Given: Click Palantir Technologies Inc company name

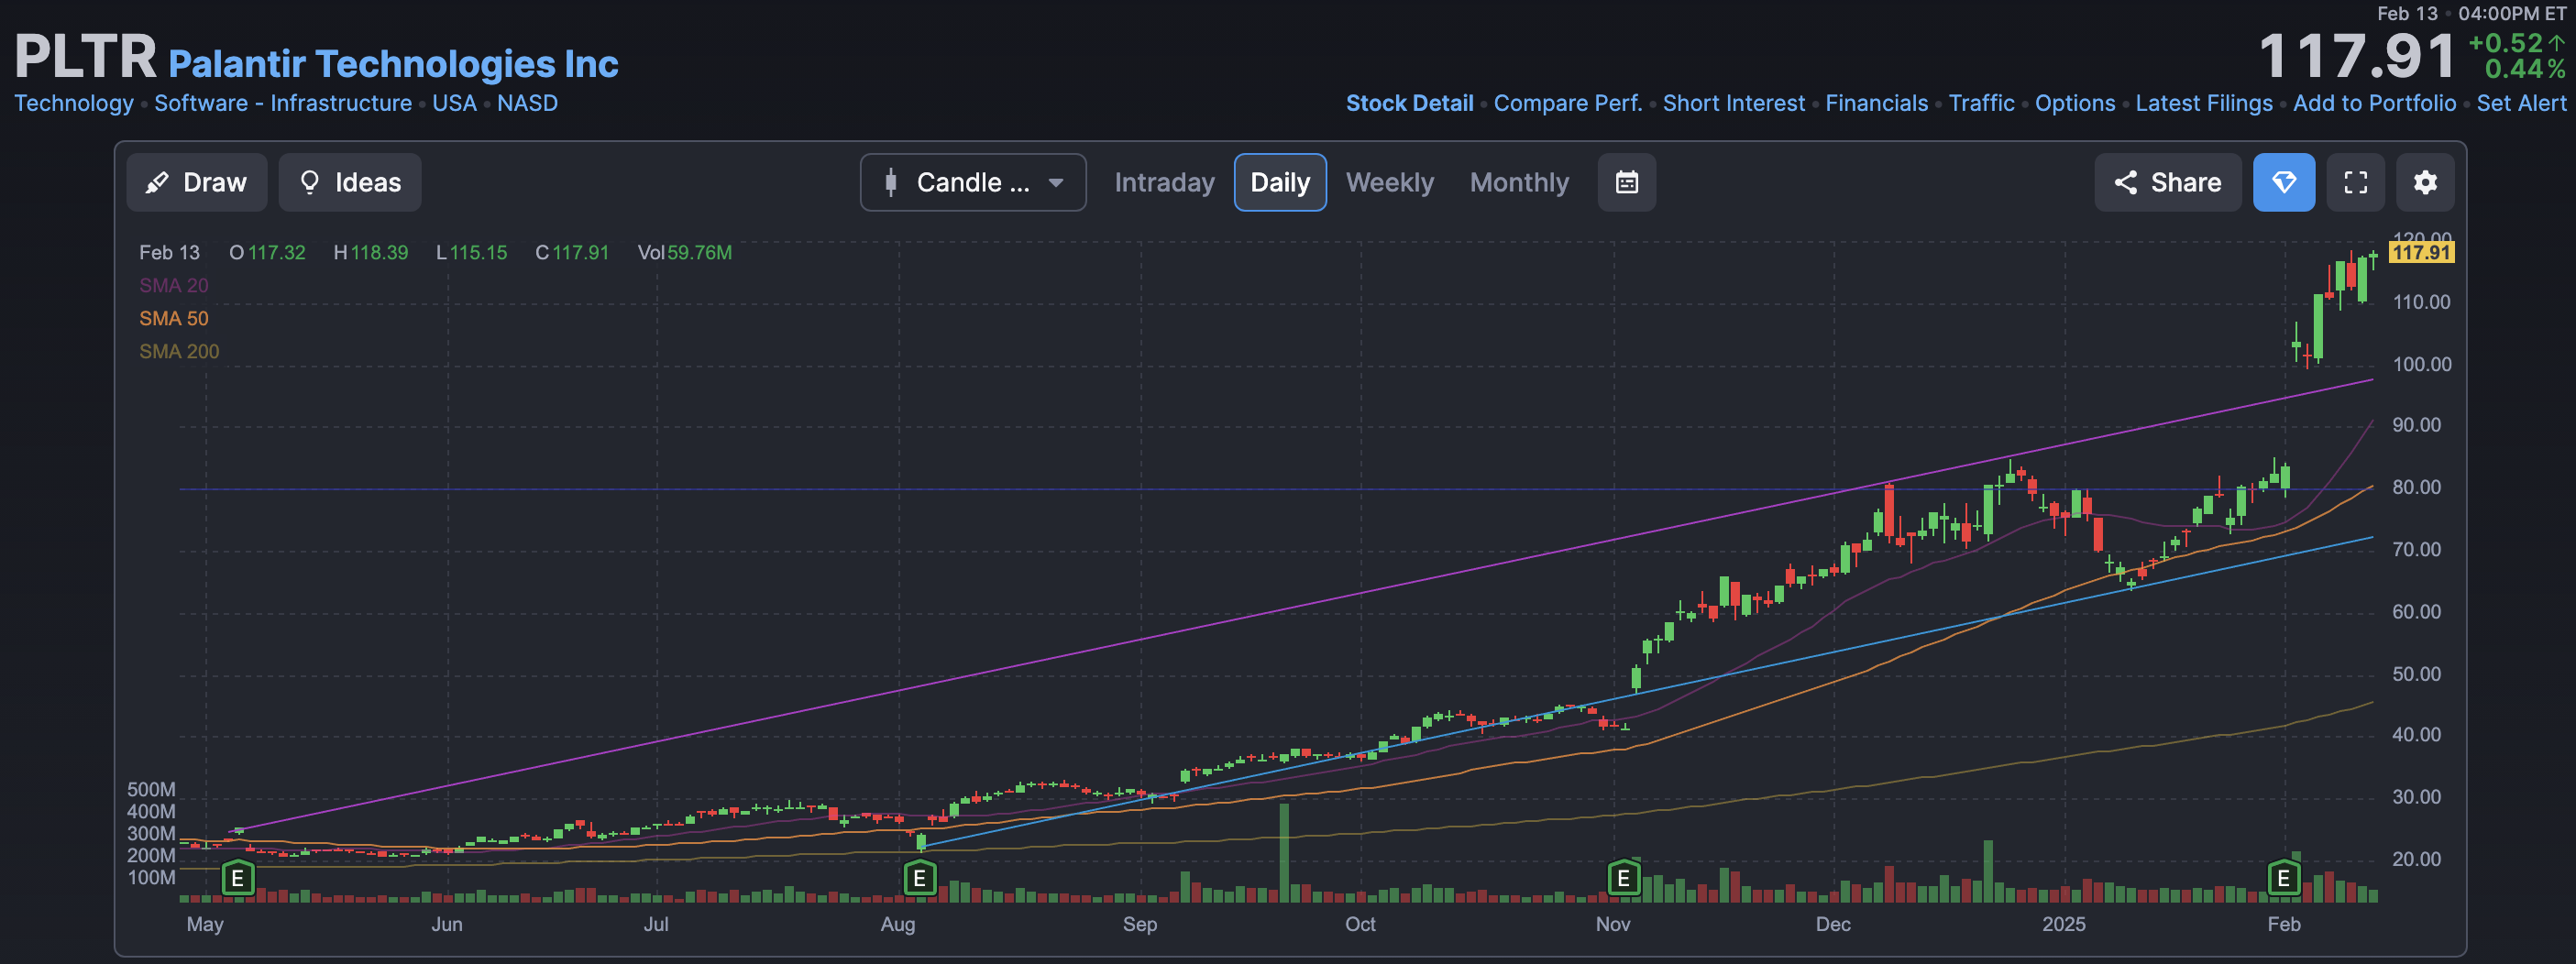Looking at the screenshot, I should [393, 64].
